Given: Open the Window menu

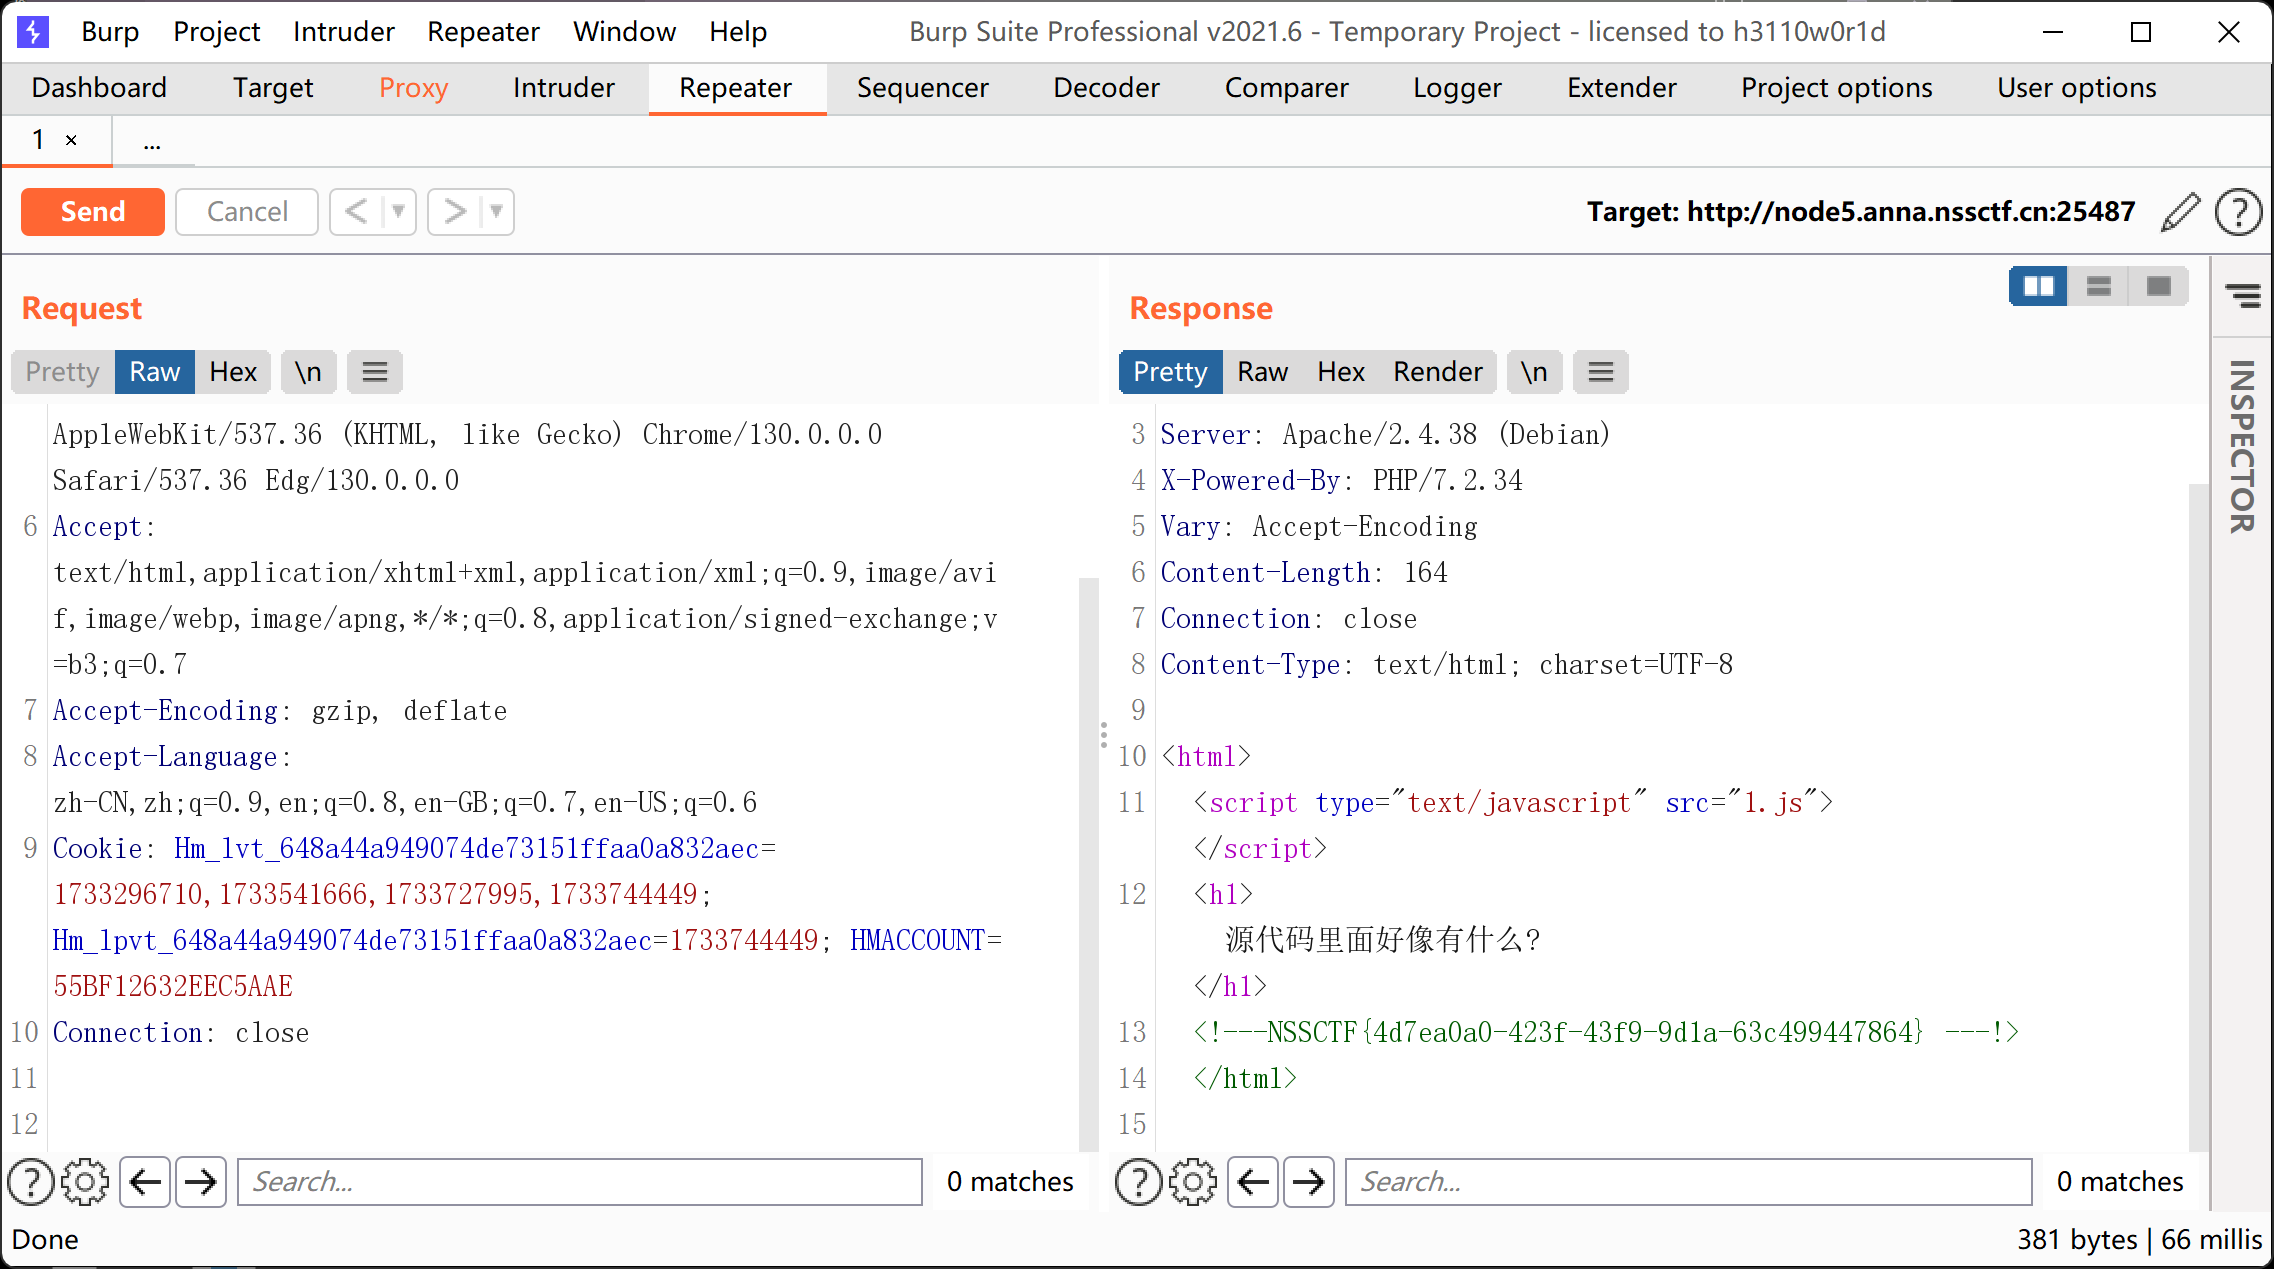Looking at the screenshot, I should click(624, 32).
